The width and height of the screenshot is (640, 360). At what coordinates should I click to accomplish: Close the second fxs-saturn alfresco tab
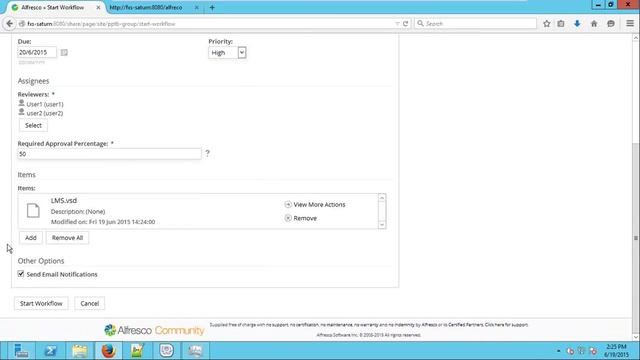[196, 8]
